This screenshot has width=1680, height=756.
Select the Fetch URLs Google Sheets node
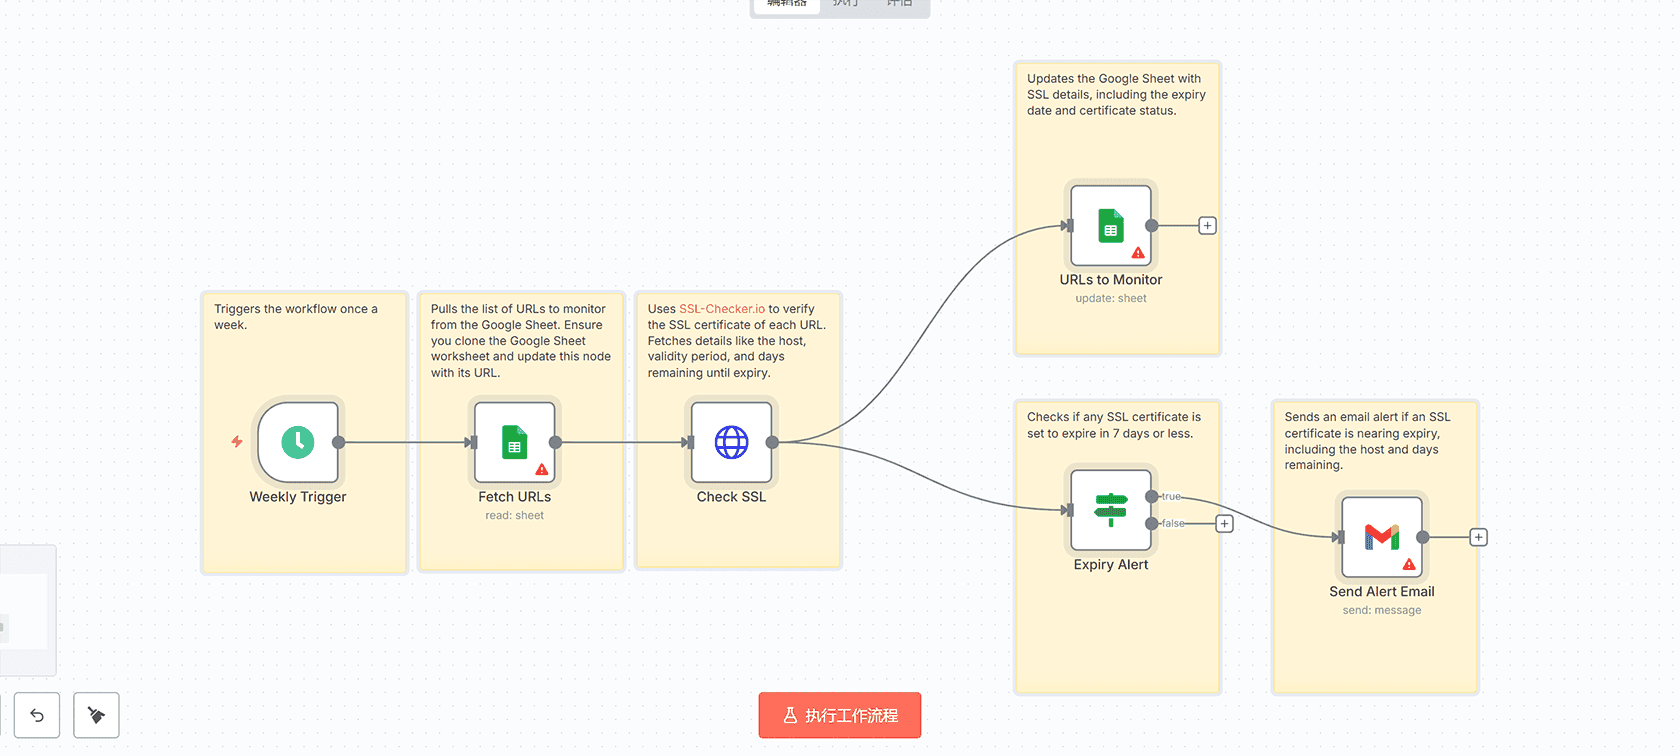[x=514, y=442]
